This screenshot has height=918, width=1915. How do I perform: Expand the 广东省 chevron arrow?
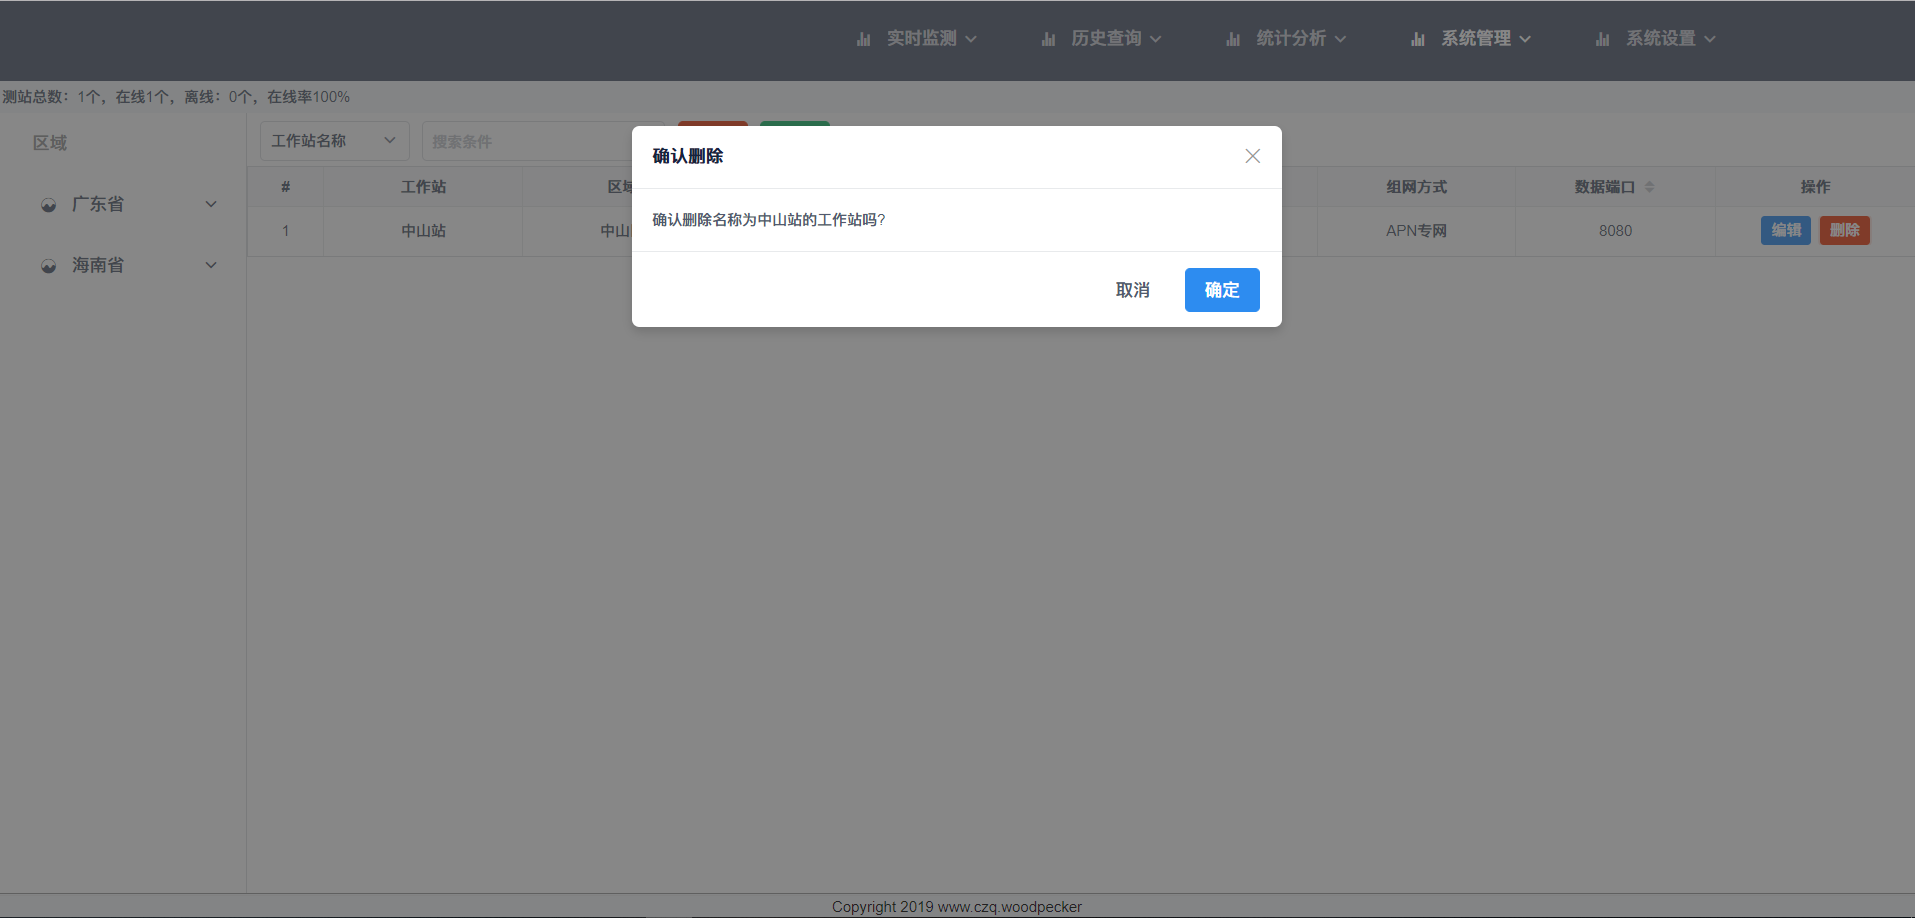(x=211, y=204)
